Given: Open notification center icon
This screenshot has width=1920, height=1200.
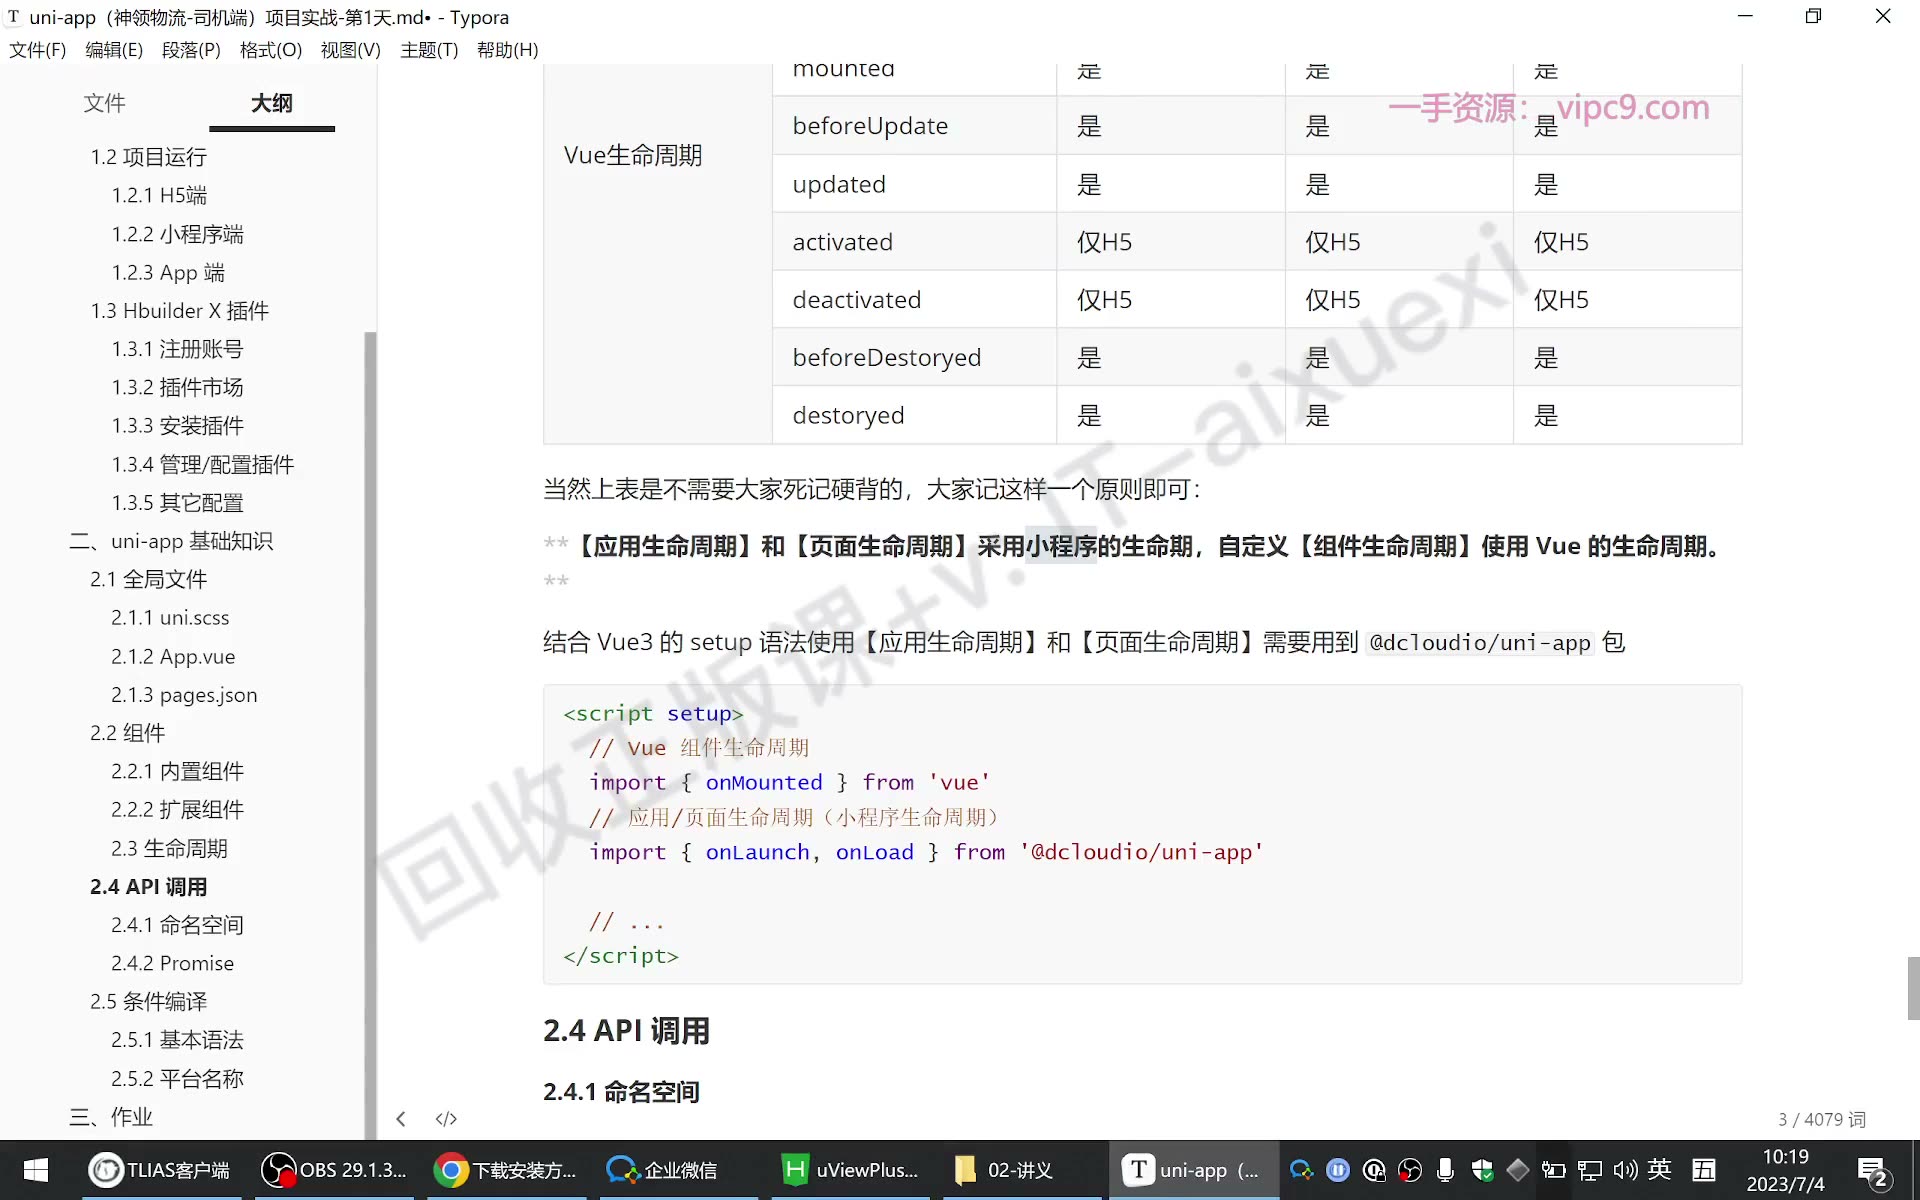Looking at the screenshot, I should pos(1873,1171).
